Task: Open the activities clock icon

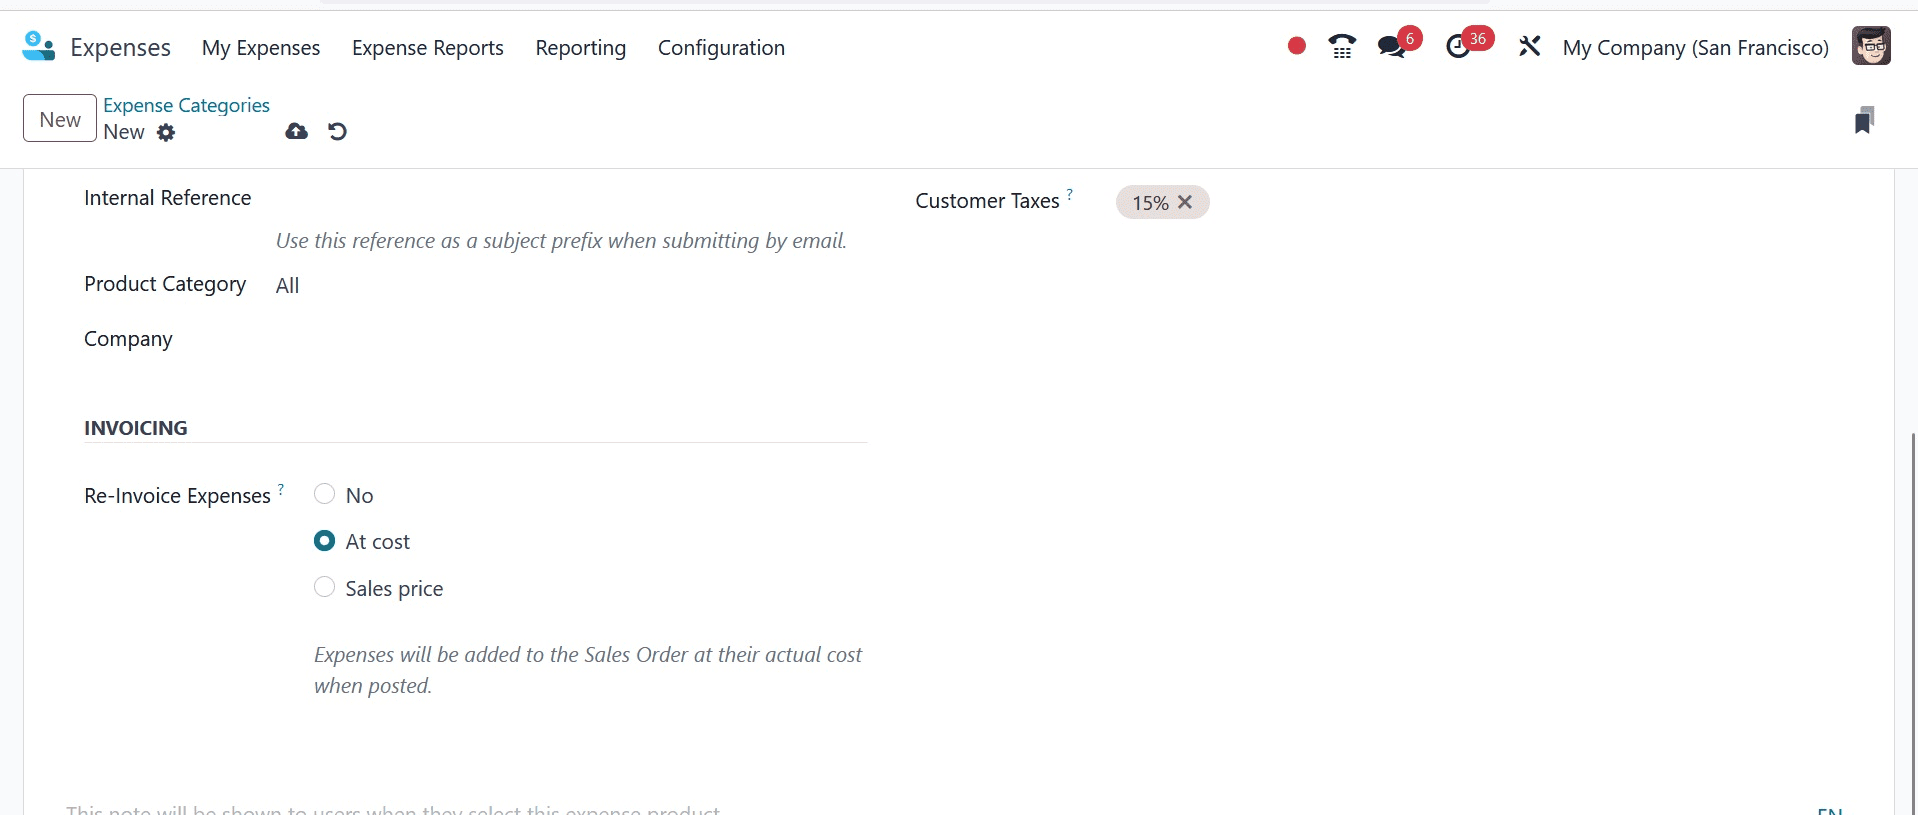Action: click(1458, 46)
